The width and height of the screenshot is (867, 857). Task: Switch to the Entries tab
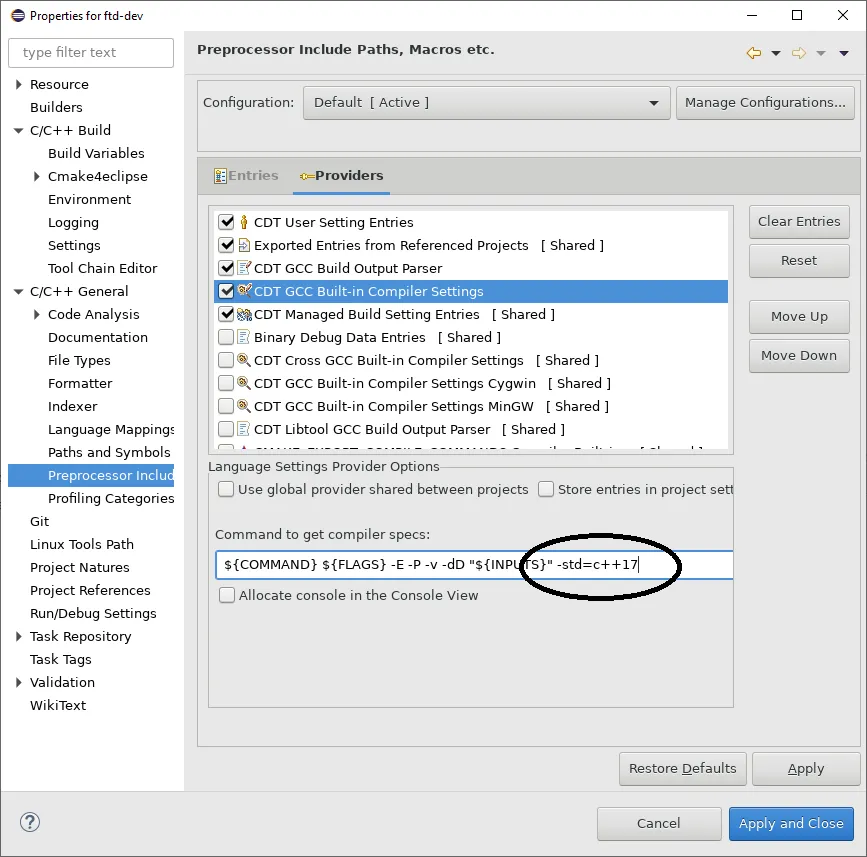pyautogui.click(x=247, y=176)
